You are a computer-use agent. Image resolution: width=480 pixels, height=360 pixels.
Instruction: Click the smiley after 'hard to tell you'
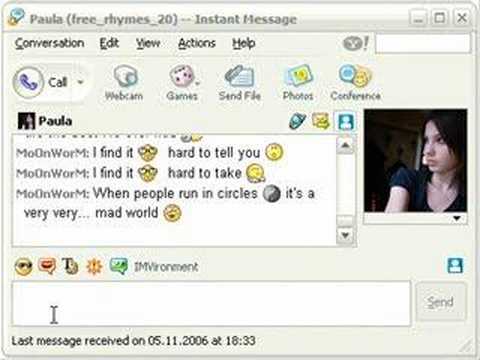[x=274, y=152]
